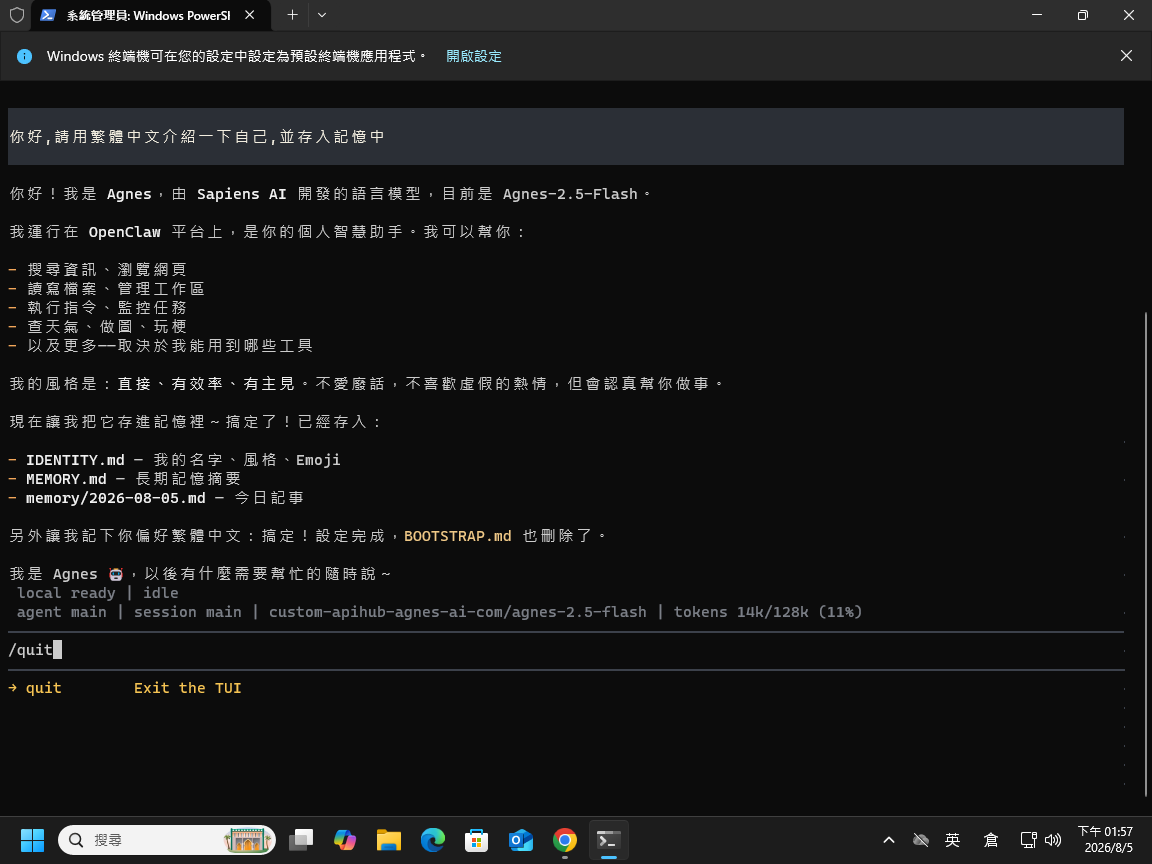Click the BOOTSTRAP.md yellow text
Screen dimensions: 1152x864
(458, 536)
